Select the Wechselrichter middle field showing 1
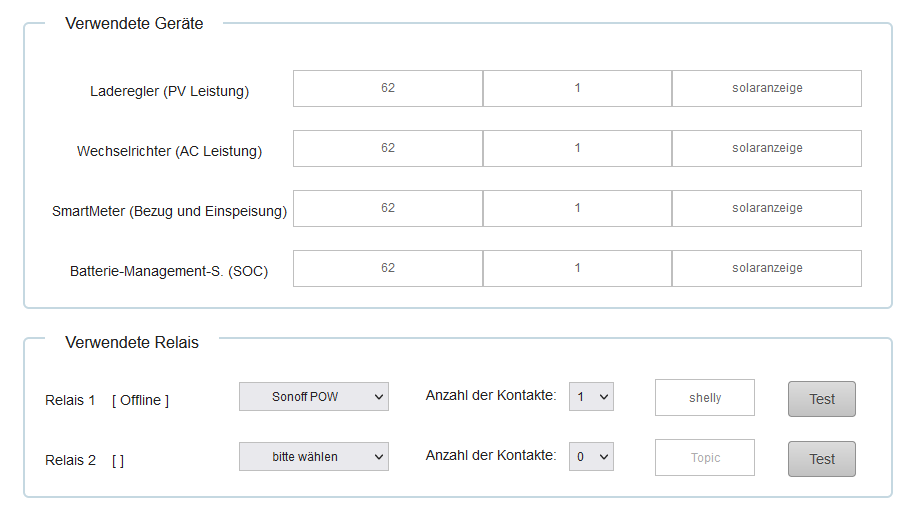Viewport: 902px width, 514px height. tap(577, 148)
